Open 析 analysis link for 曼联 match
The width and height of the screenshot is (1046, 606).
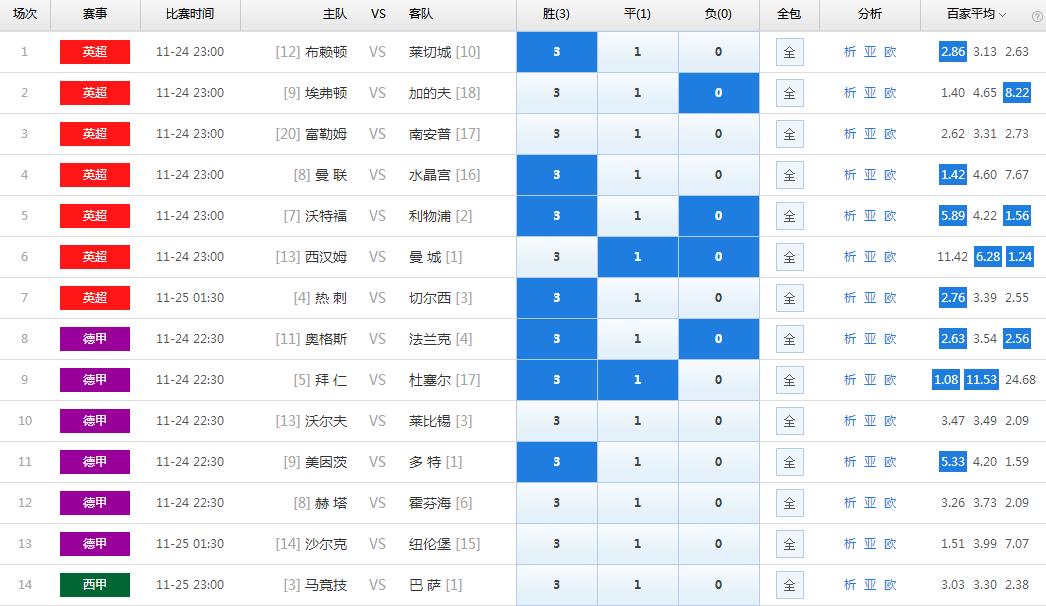[x=850, y=175]
